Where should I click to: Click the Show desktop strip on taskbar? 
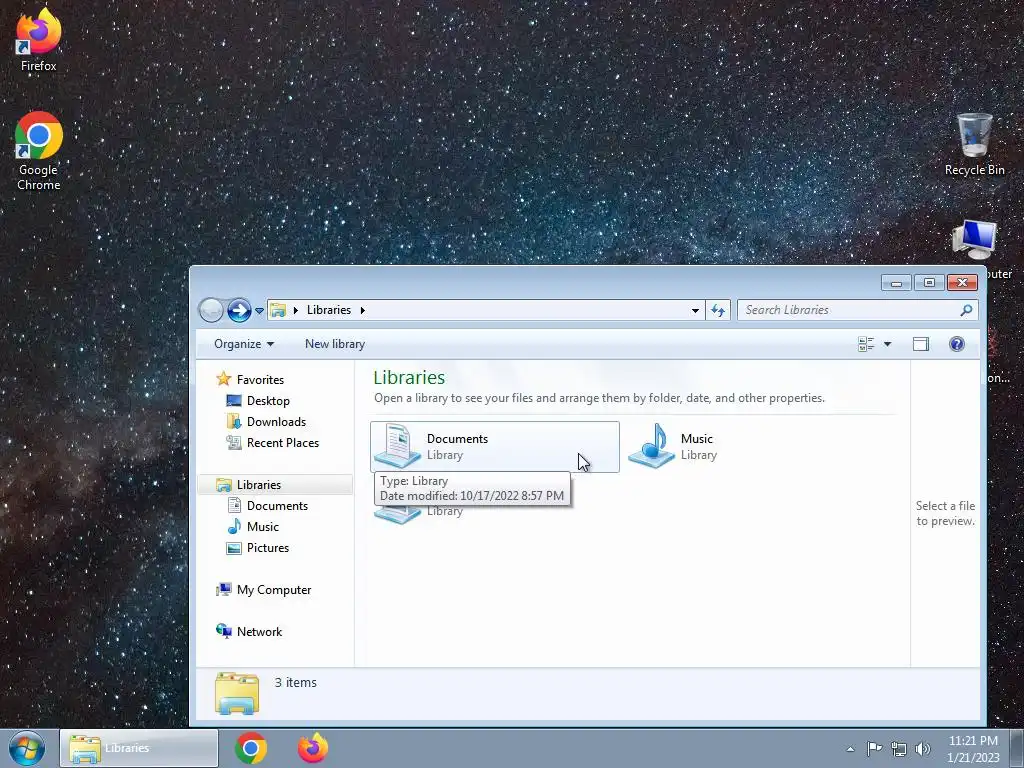coord(1017,748)
